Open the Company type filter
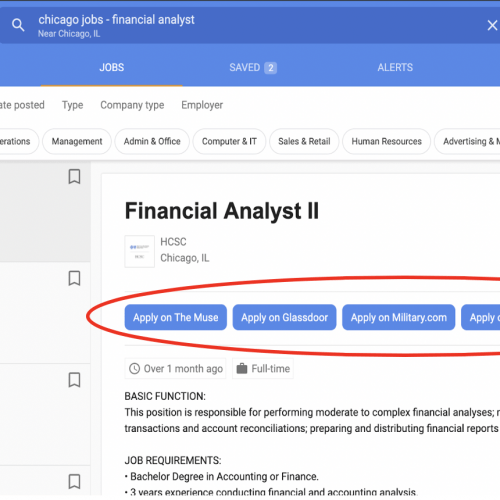 pyautogui.click(x=132, y=105)
